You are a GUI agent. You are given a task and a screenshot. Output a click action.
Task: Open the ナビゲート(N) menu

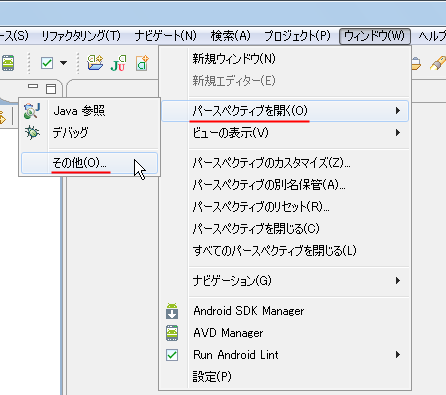(x=166, y=36)
